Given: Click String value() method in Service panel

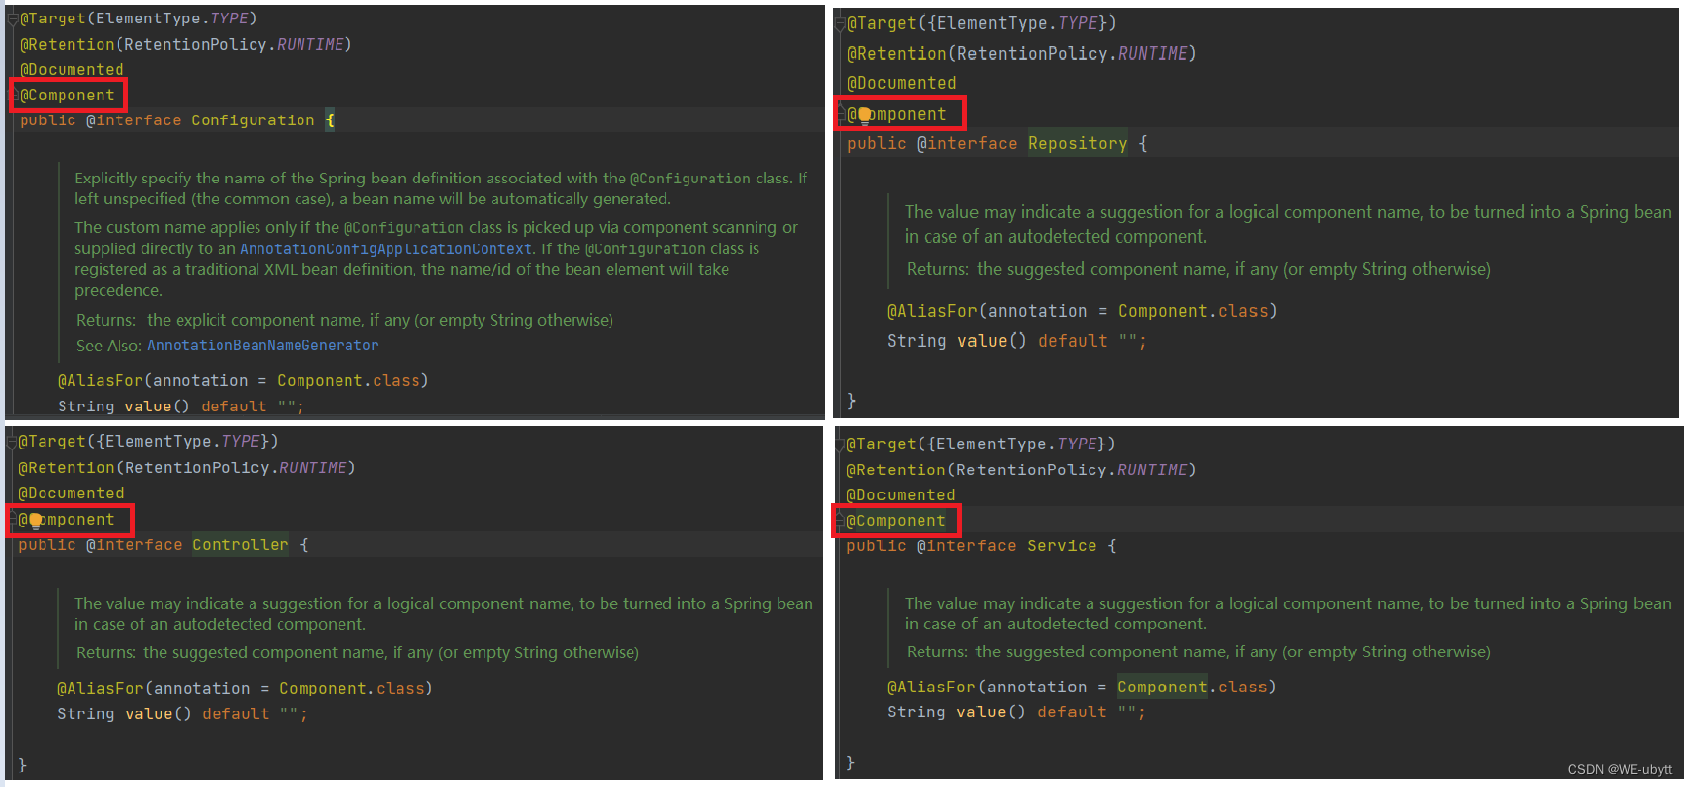Looking at the screenshot, I should pos(1016,712).
